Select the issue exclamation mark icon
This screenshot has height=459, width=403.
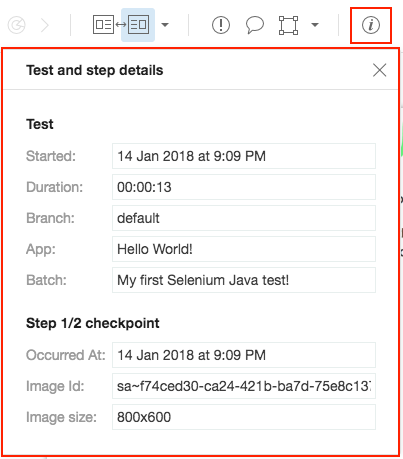[x=221, y=25]
